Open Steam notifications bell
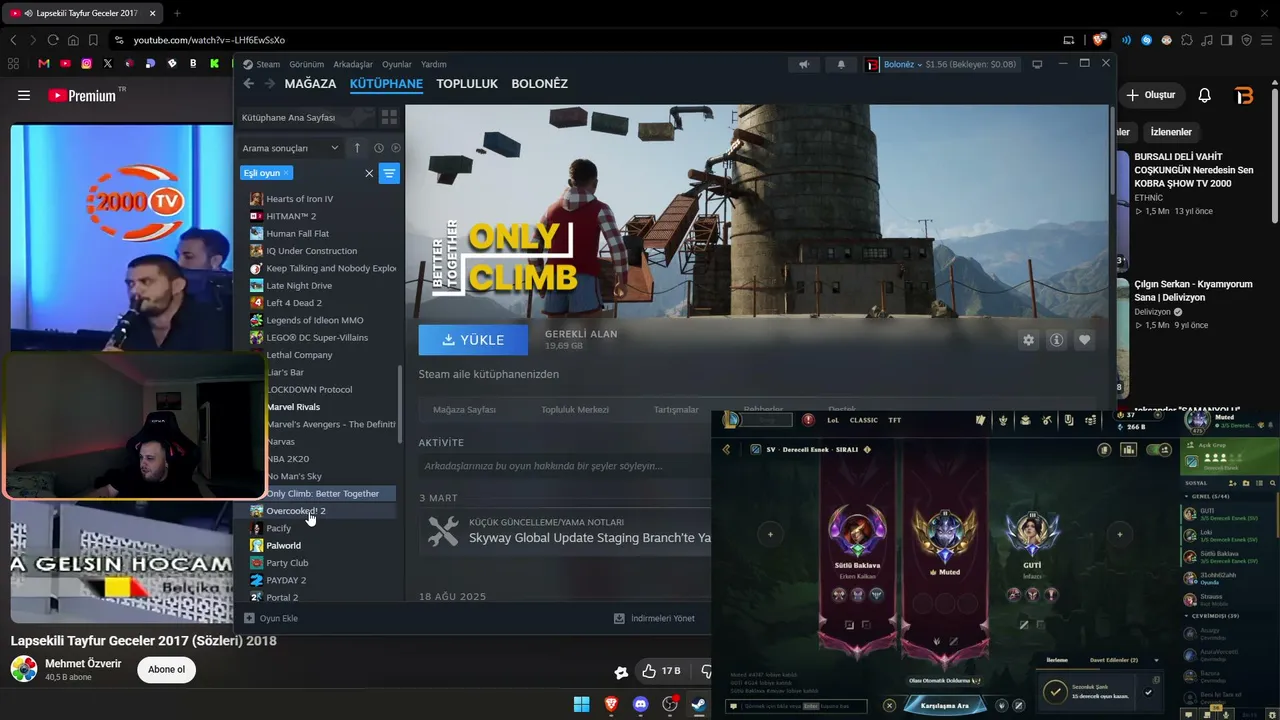1280x720 pixels. 841,64
